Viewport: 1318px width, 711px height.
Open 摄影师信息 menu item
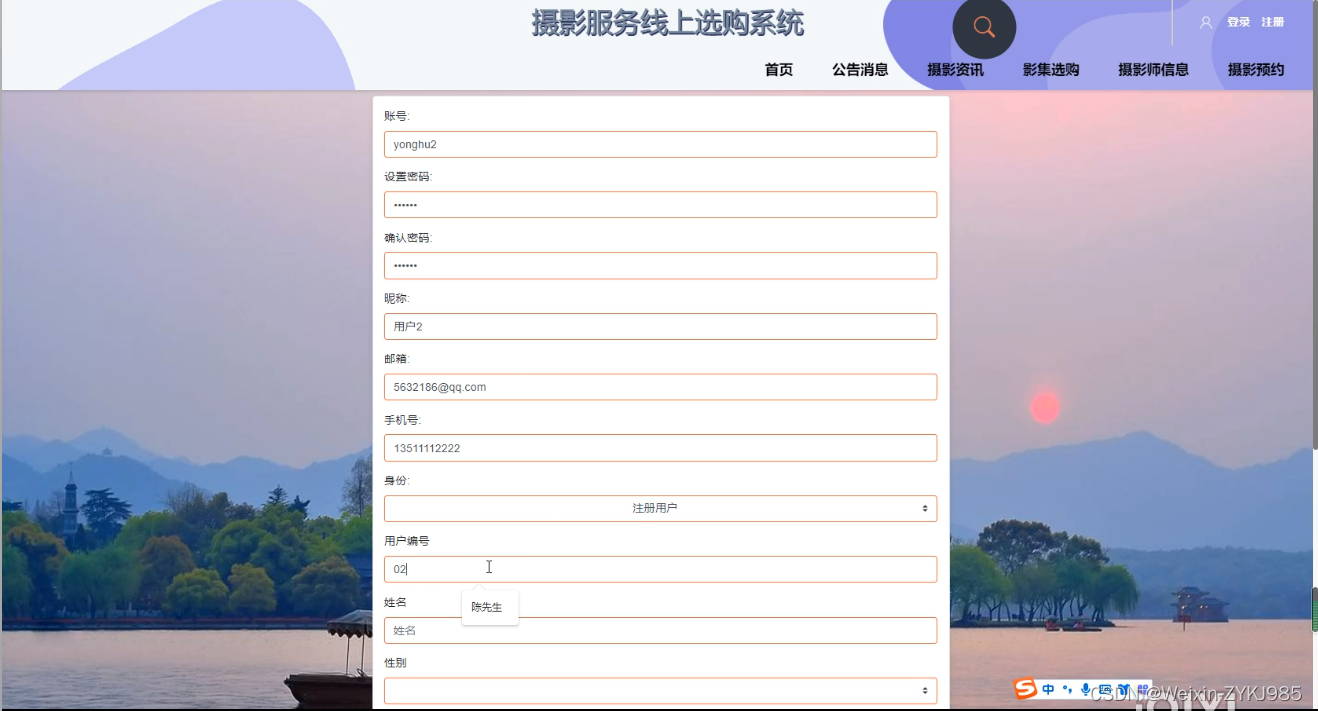tap(1153, 70)
